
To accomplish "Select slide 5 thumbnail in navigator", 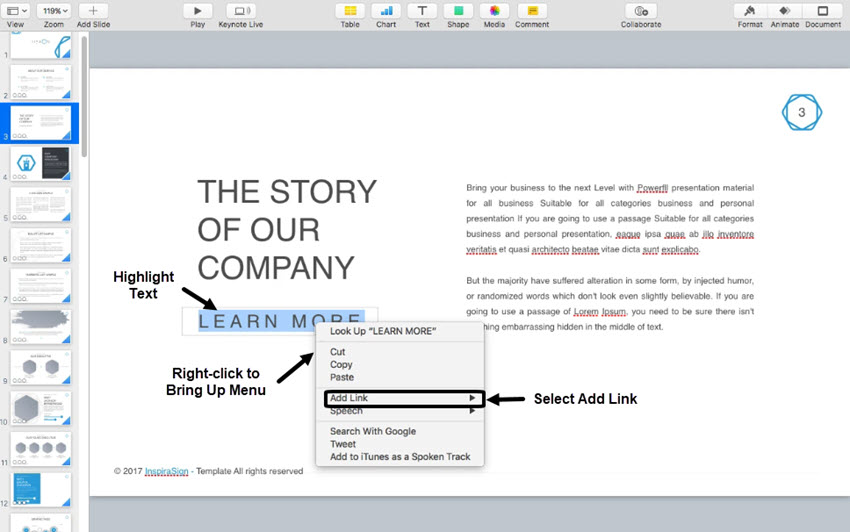I will pos(41,204).
